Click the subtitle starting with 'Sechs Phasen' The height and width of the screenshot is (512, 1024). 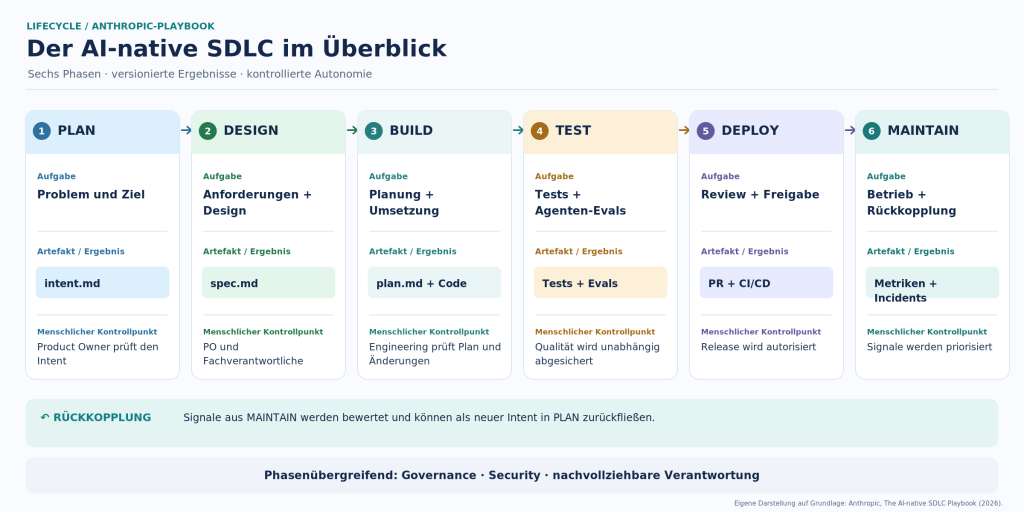(200, 74)
